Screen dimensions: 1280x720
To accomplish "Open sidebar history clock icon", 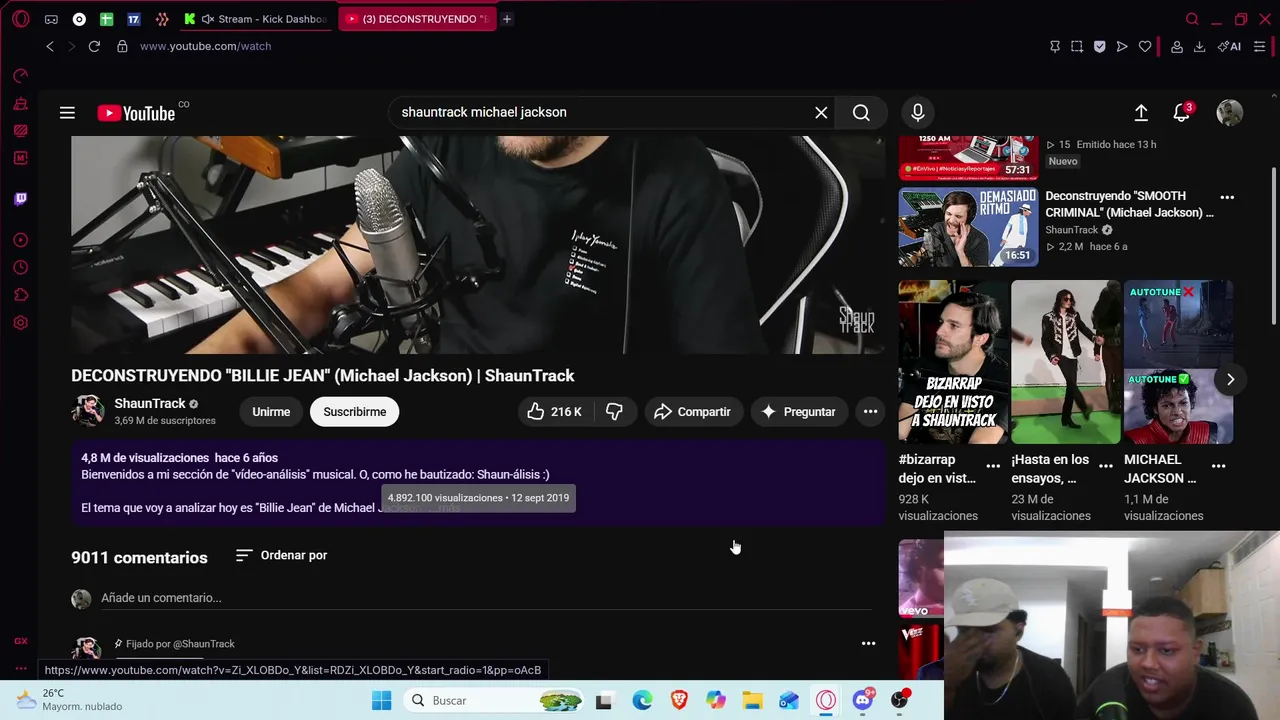I will [20, 267].
